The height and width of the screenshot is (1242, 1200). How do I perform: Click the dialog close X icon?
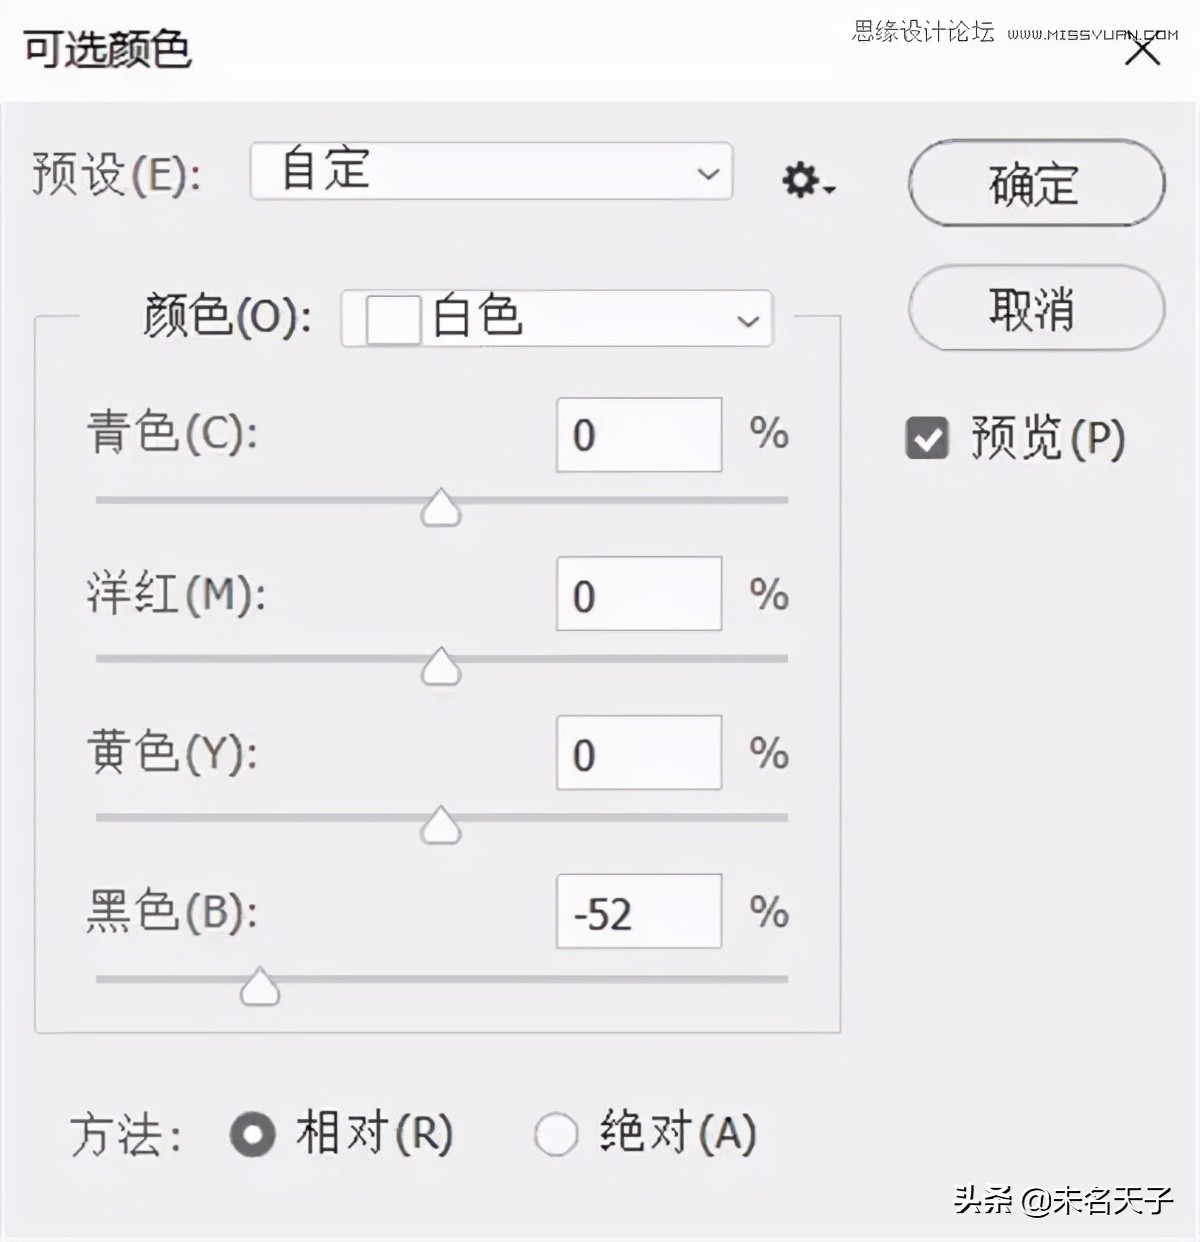pyautogui.click(x=1141, y=47)
